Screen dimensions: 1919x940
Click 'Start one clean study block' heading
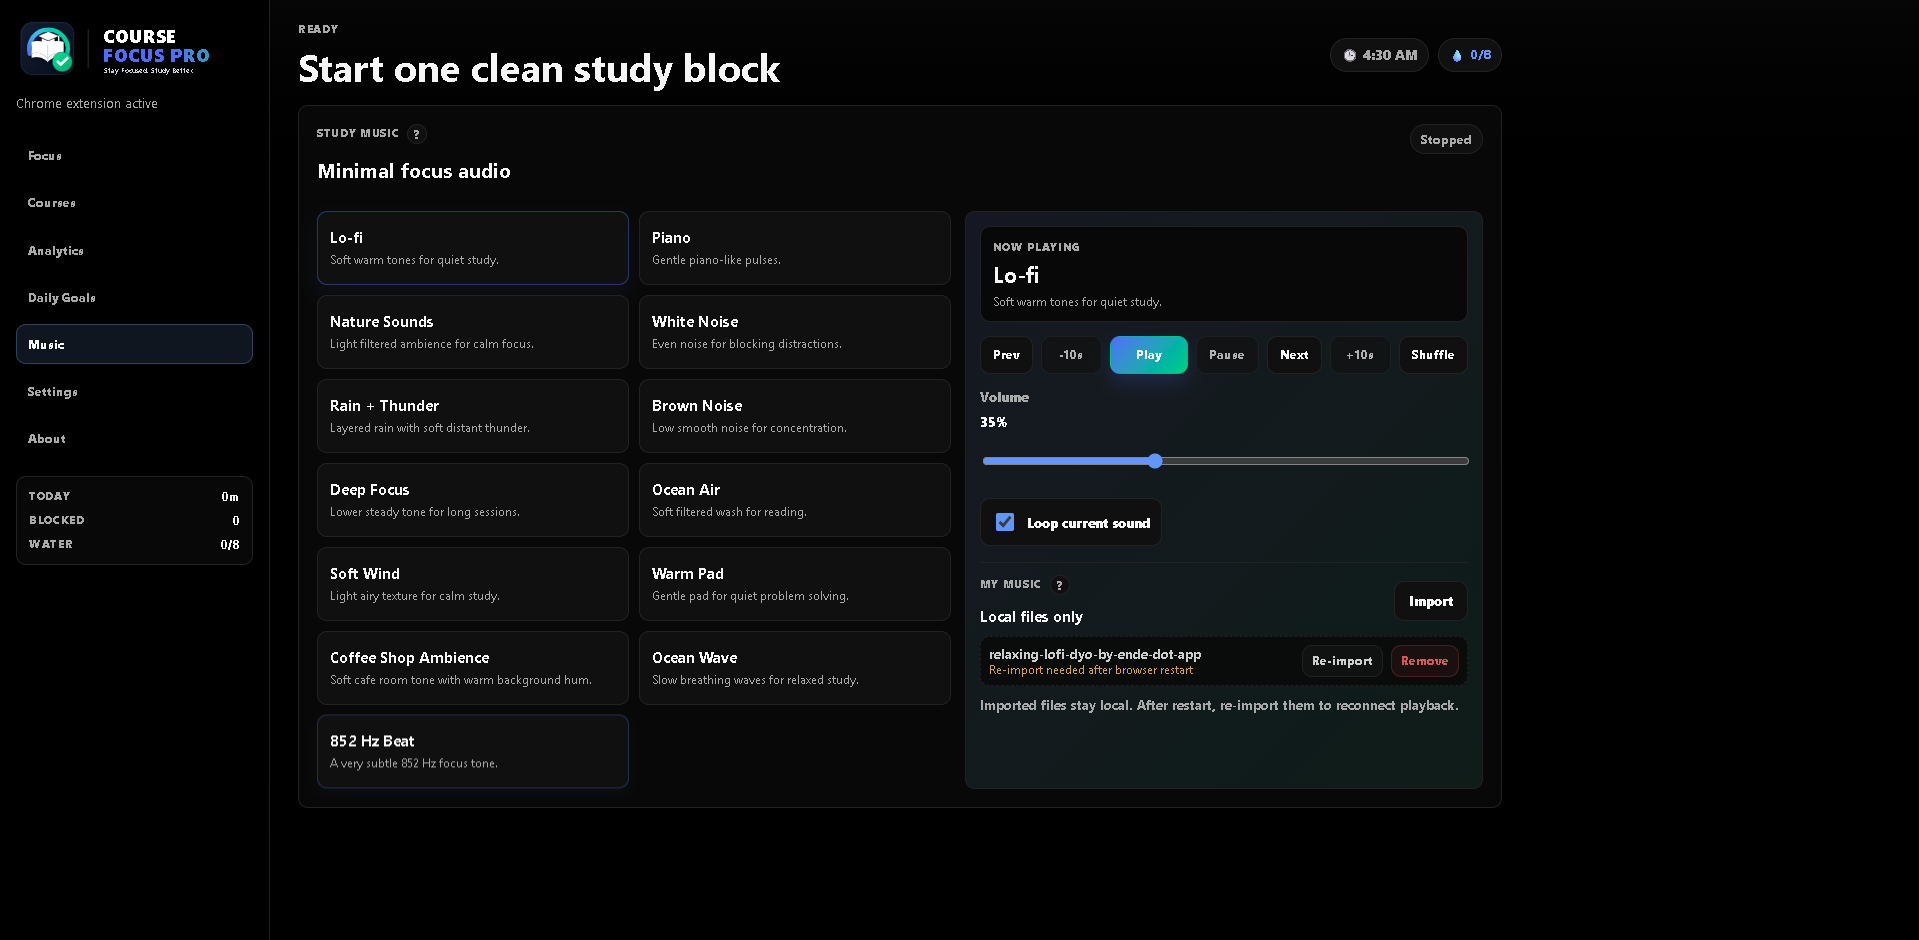tap(539, 69)
